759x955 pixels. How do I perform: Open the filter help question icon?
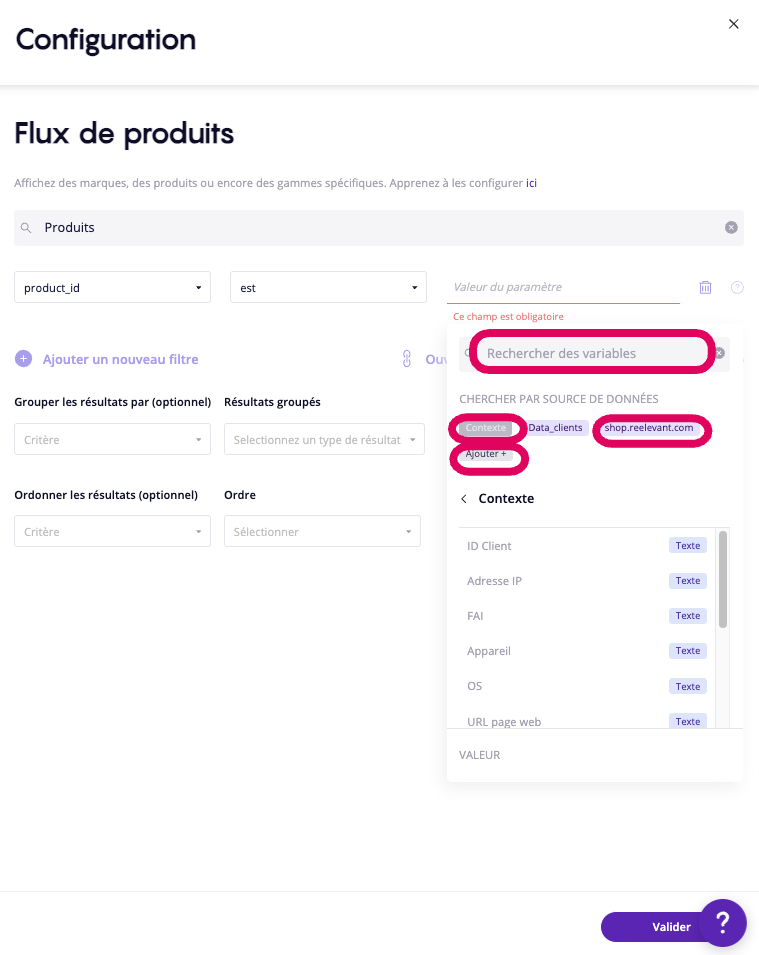[x=737, y=288]
